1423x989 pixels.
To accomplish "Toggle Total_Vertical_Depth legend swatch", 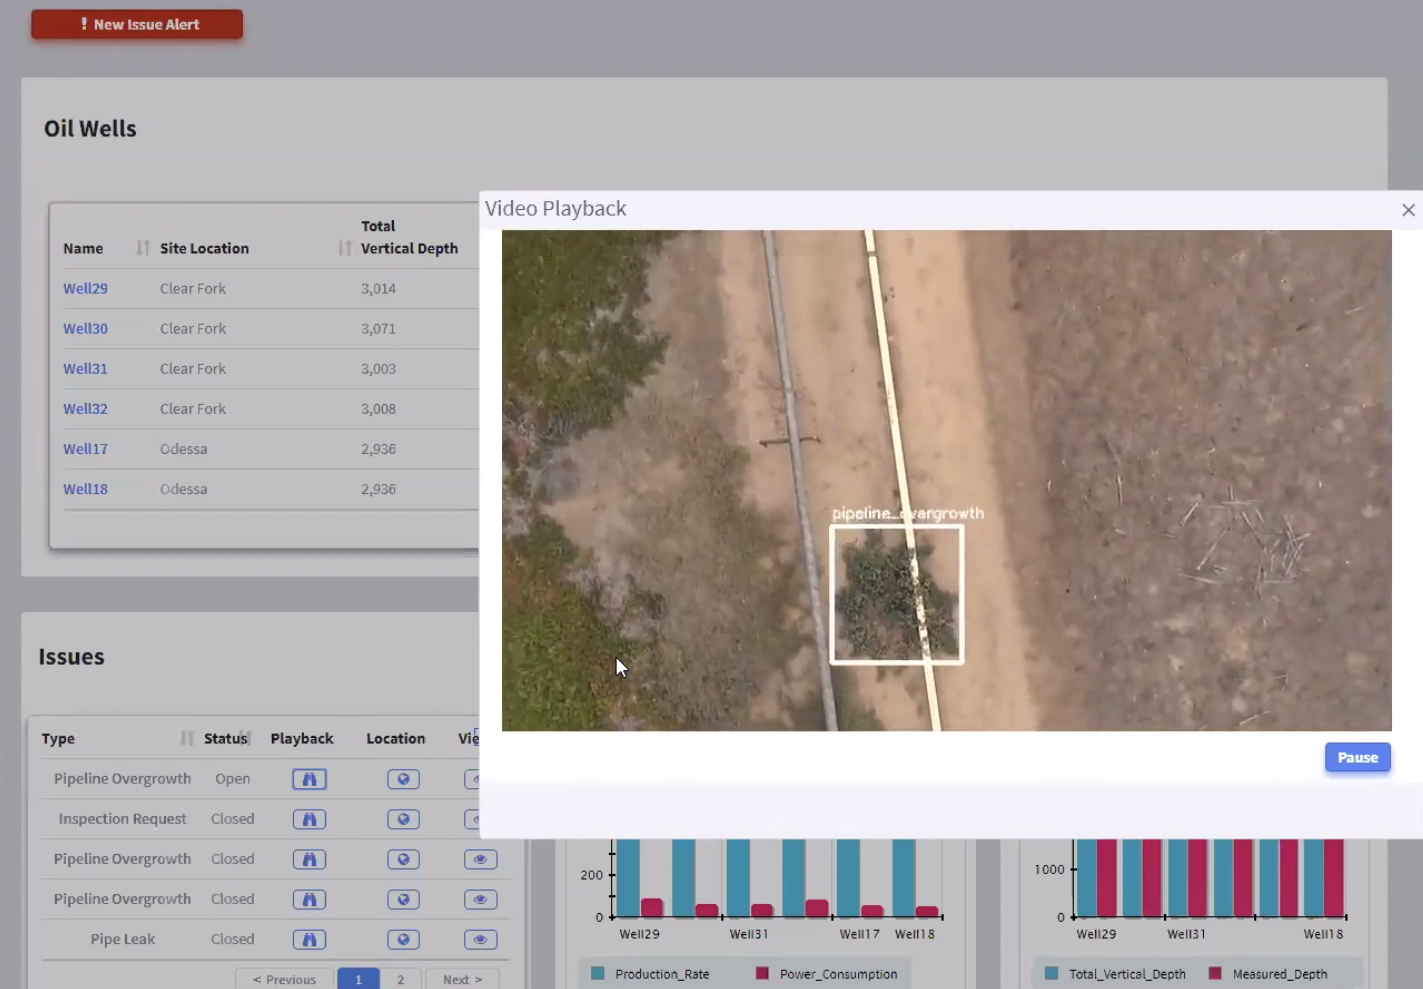I will pos(1051,973).
